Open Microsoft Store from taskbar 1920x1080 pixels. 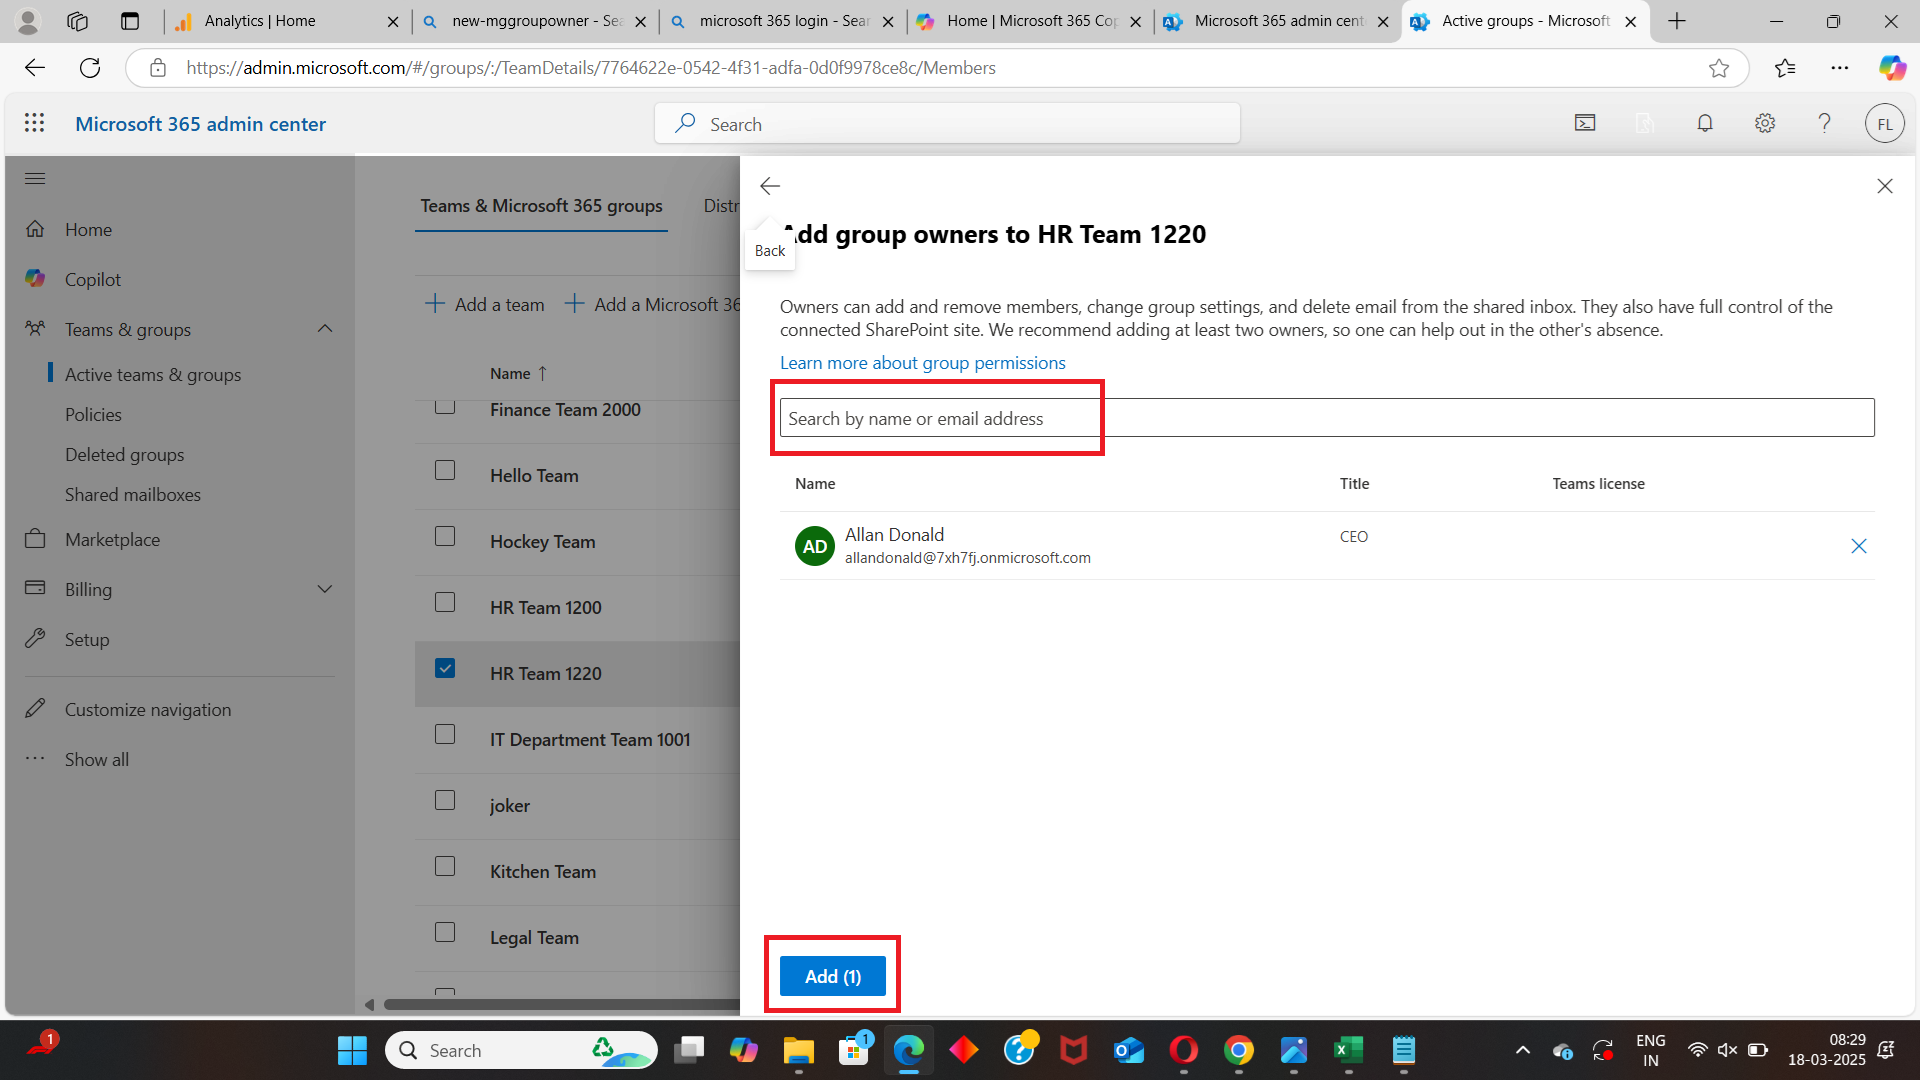click(853, 1050)
